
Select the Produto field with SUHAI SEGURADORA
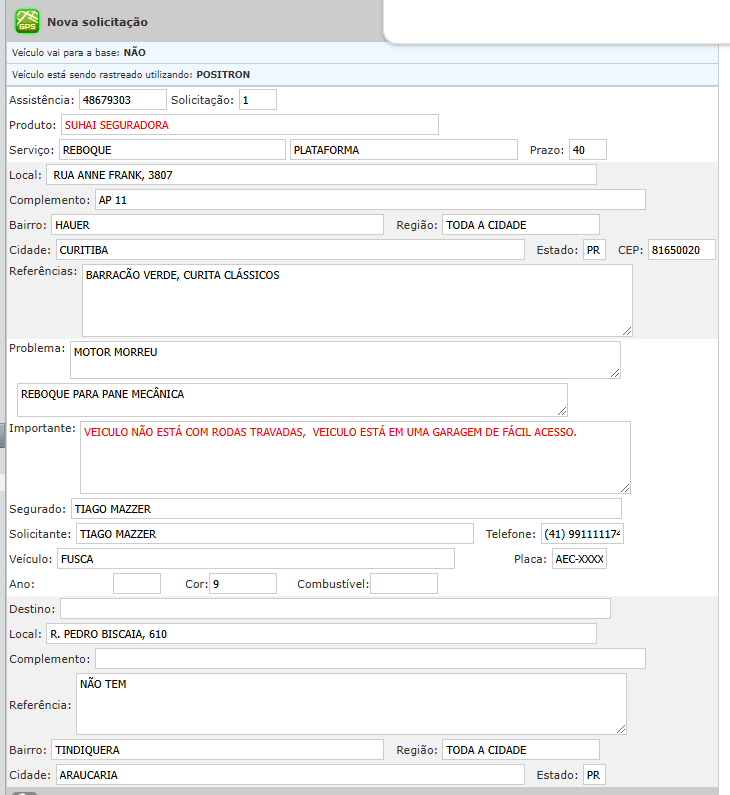tap(249, 125)
